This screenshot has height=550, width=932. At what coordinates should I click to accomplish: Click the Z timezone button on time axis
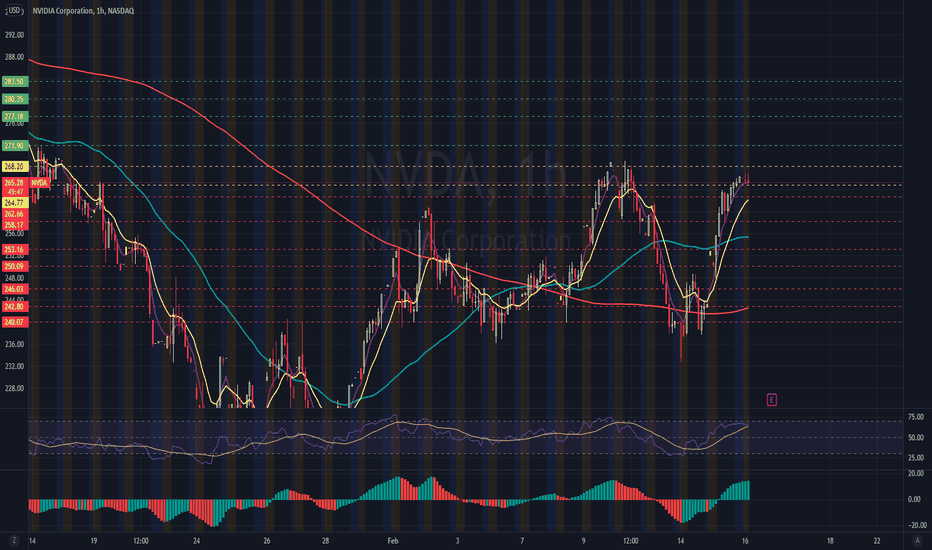click(x=14, y=540)
